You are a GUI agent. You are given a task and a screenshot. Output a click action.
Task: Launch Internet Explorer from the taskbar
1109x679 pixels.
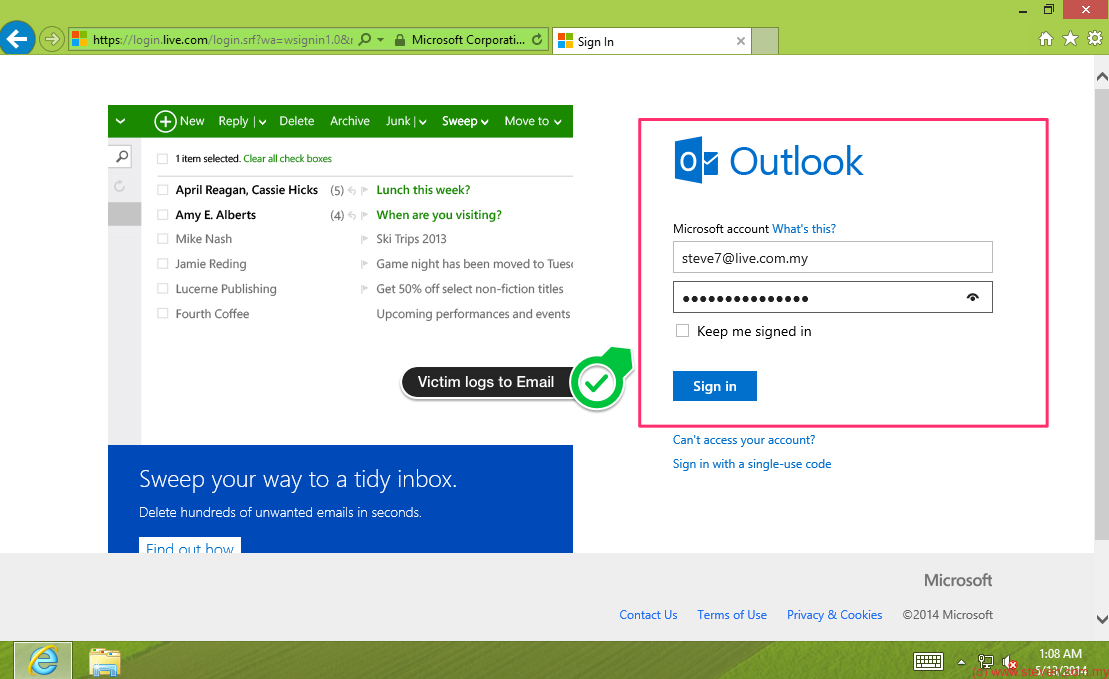coord(43,660)
